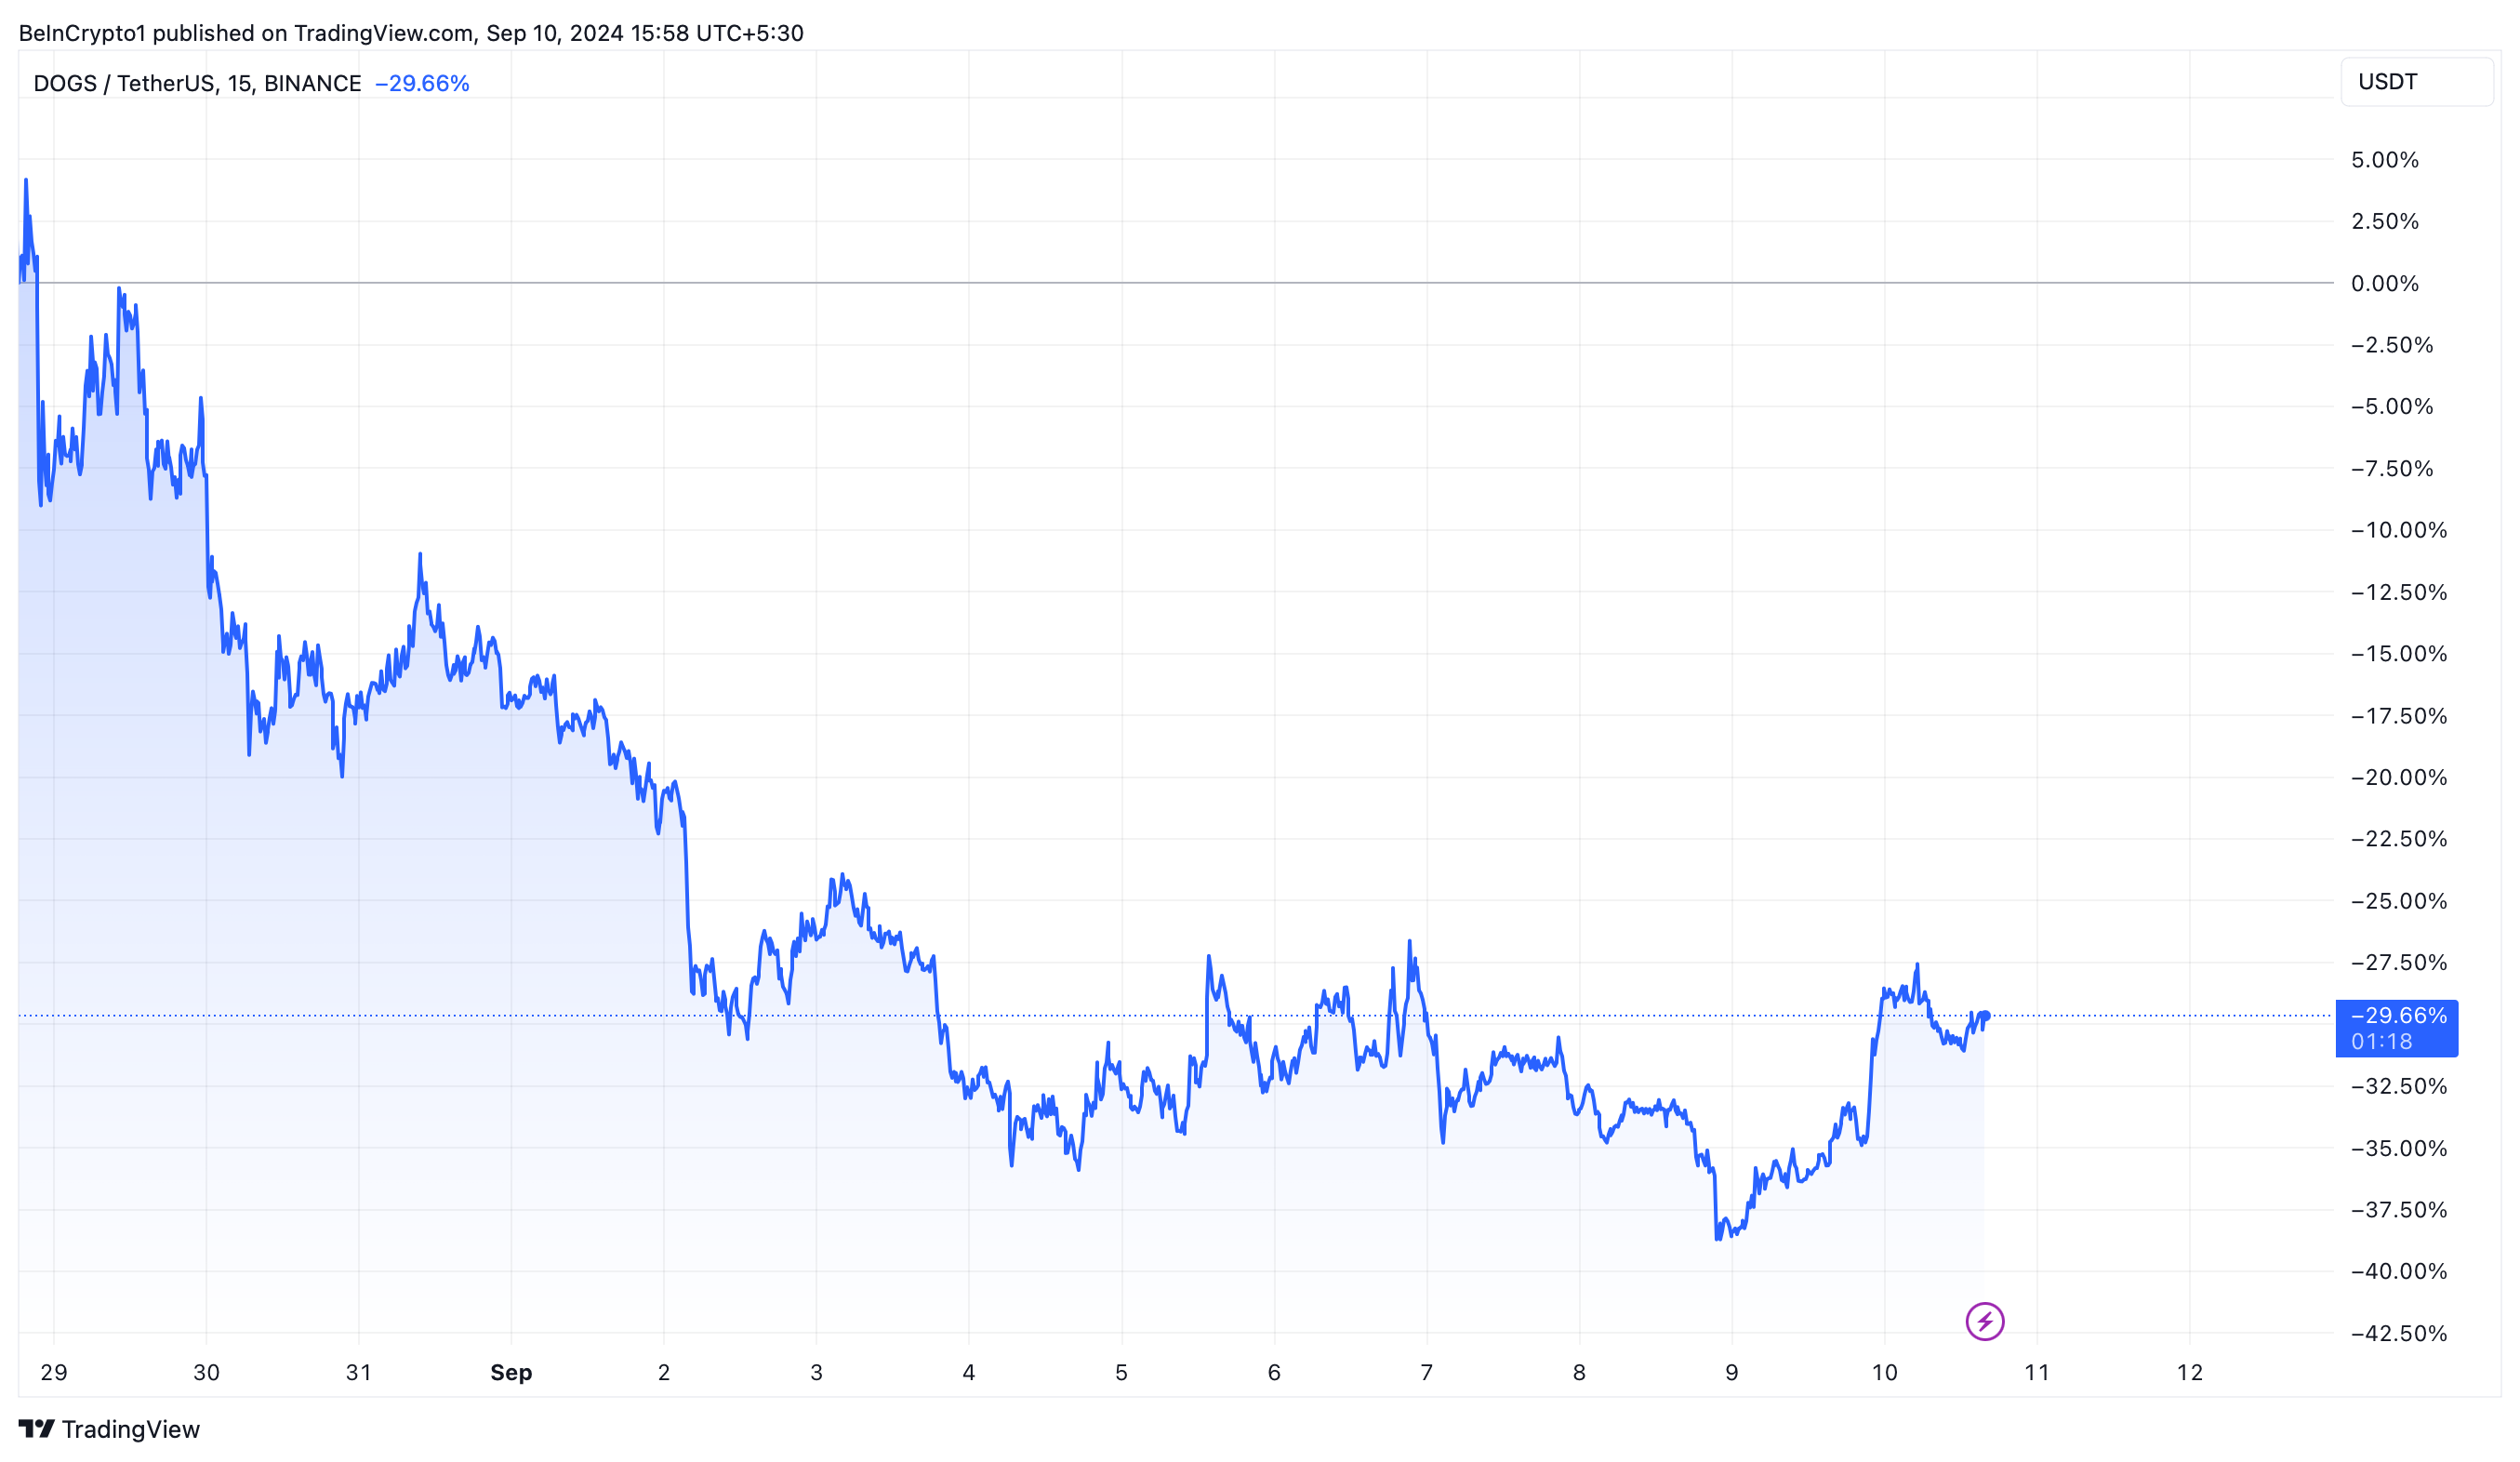Click the −42.50% label on price axis
This screenshot has width=2520, height=1462.
click(2398, 1333)
